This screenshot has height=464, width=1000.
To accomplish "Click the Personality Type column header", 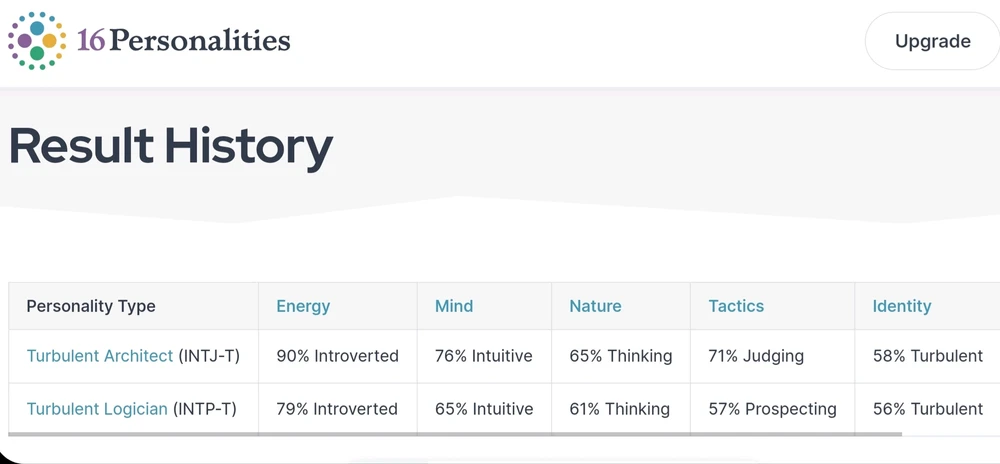I will [91, 306].
